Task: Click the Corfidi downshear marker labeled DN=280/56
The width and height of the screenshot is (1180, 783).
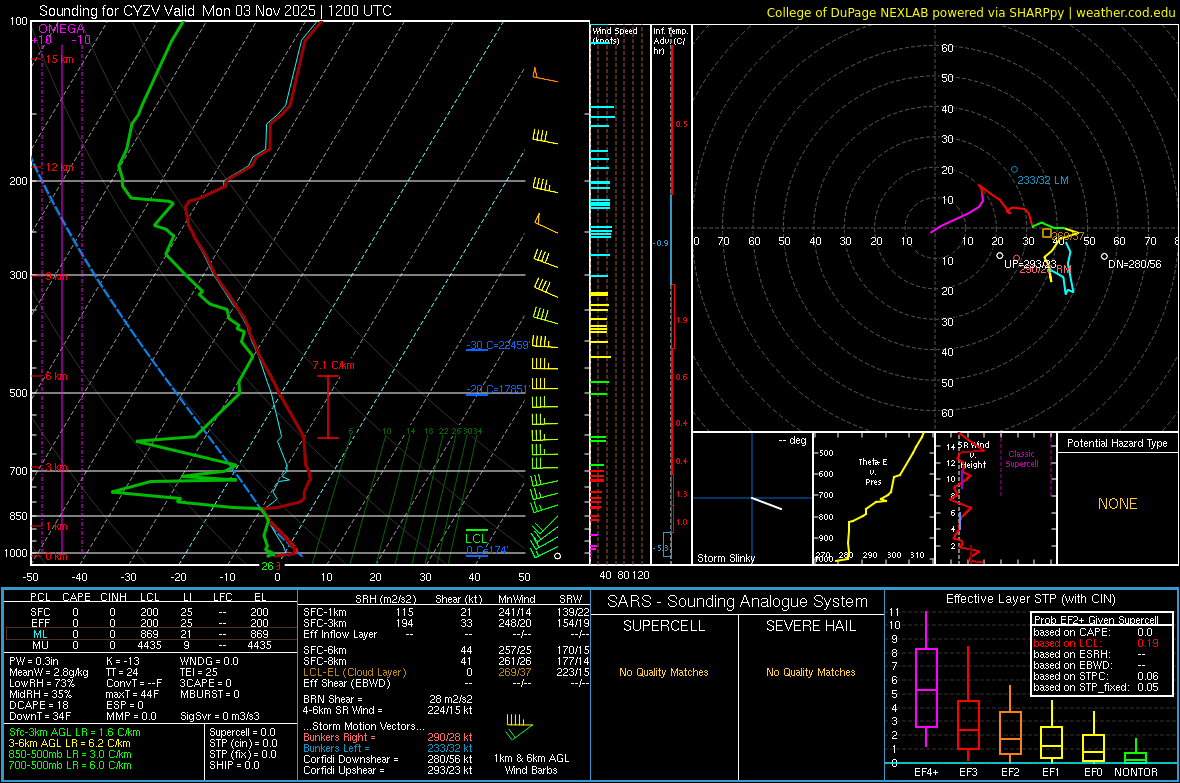Action: tap(1104, 257)
